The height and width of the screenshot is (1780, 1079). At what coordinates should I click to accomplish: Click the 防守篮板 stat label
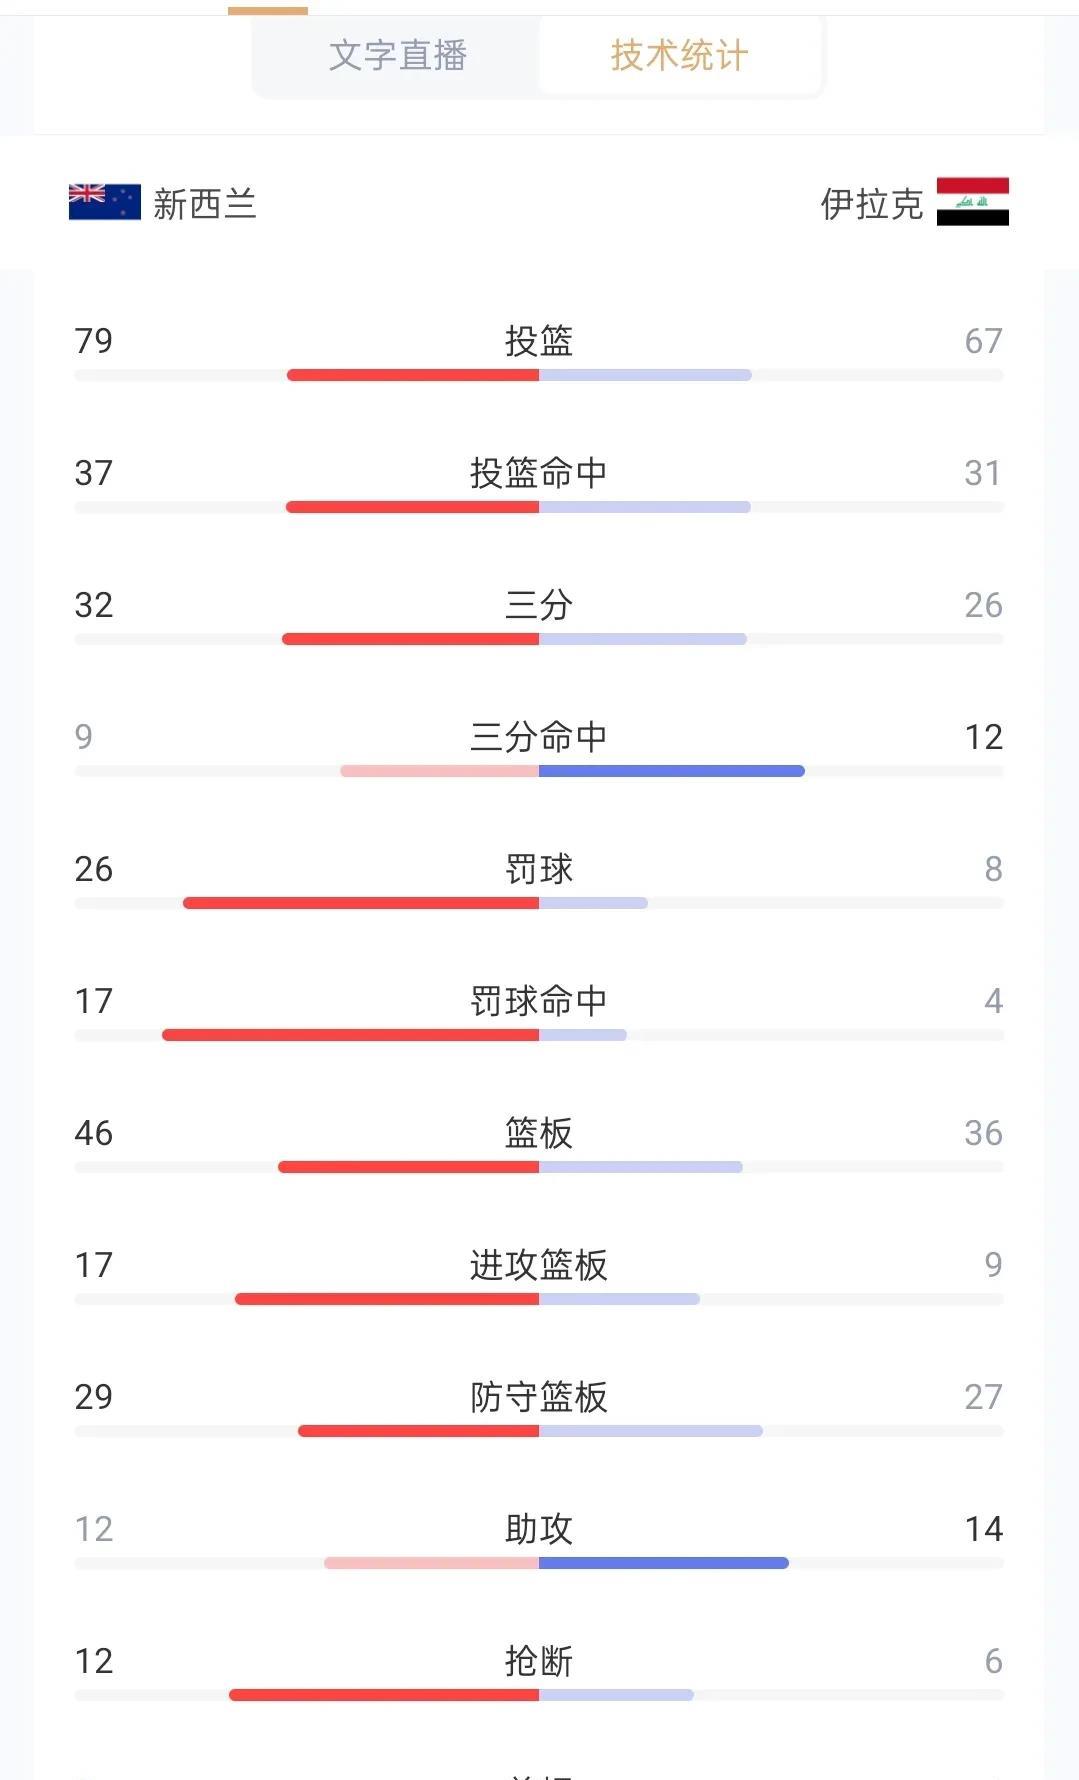pyautogui.click(x=539, y=1397)
